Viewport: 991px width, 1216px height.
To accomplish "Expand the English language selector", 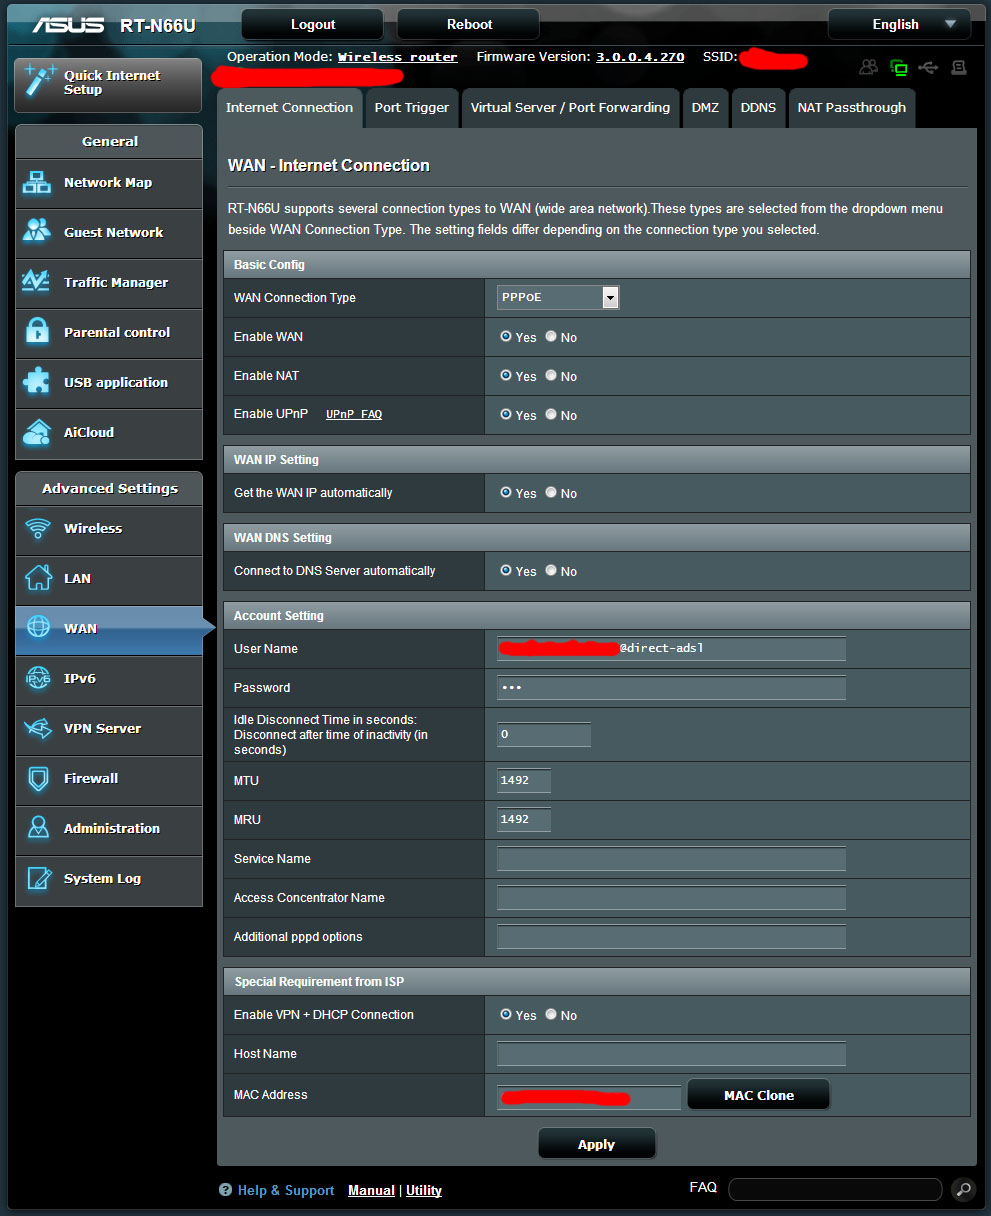I will point(898,24).
